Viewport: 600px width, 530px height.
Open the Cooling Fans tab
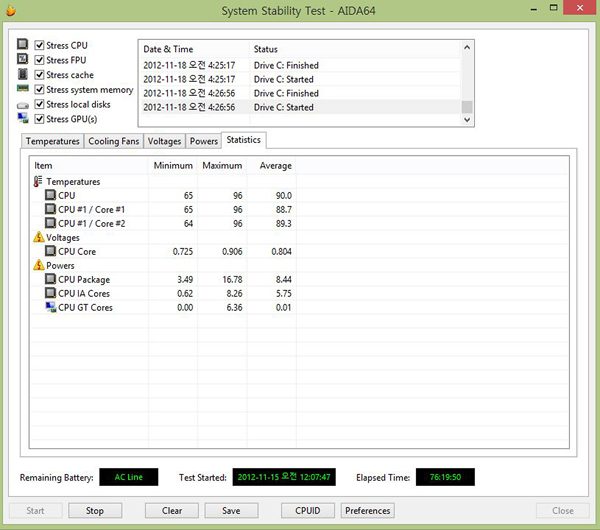(x=114, y=141)
